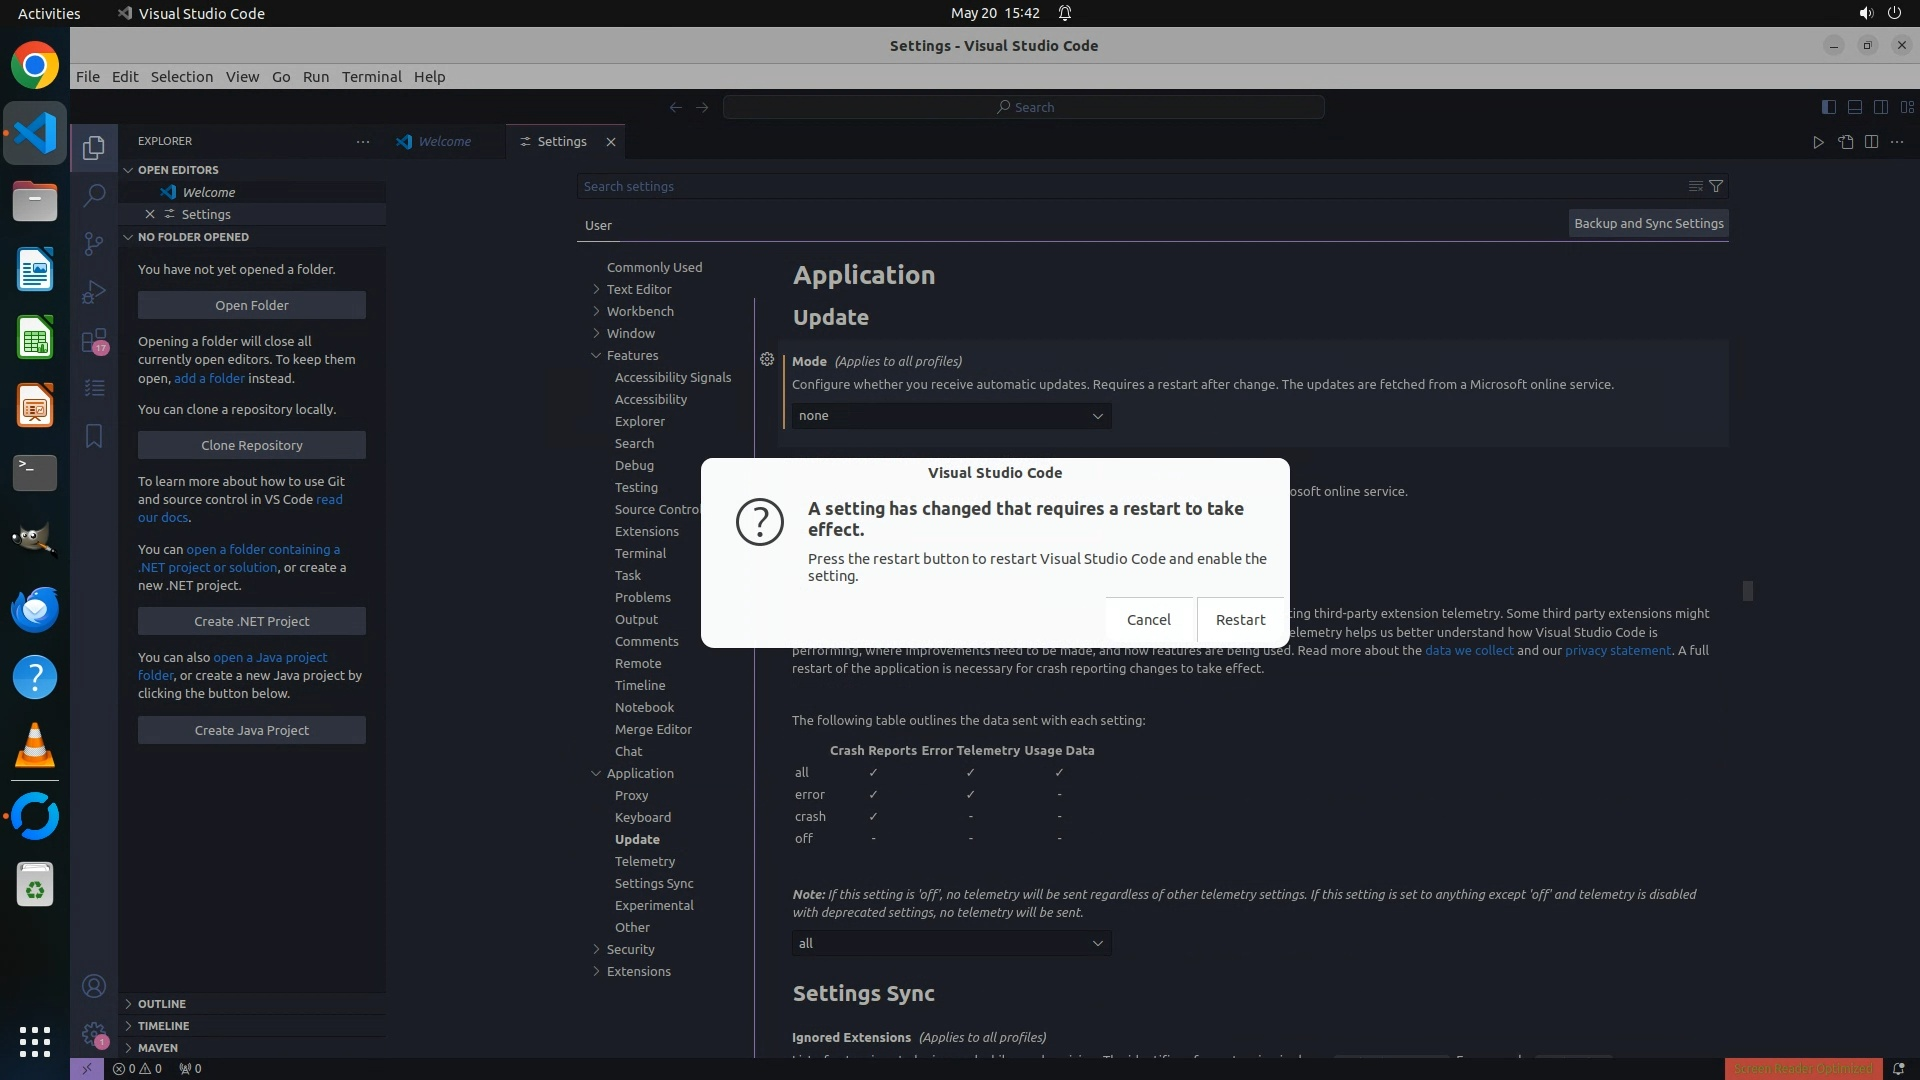1920x1080 pixels.
Task: Click the filter settings funnel icon
Action: [x=1716, y=186]
